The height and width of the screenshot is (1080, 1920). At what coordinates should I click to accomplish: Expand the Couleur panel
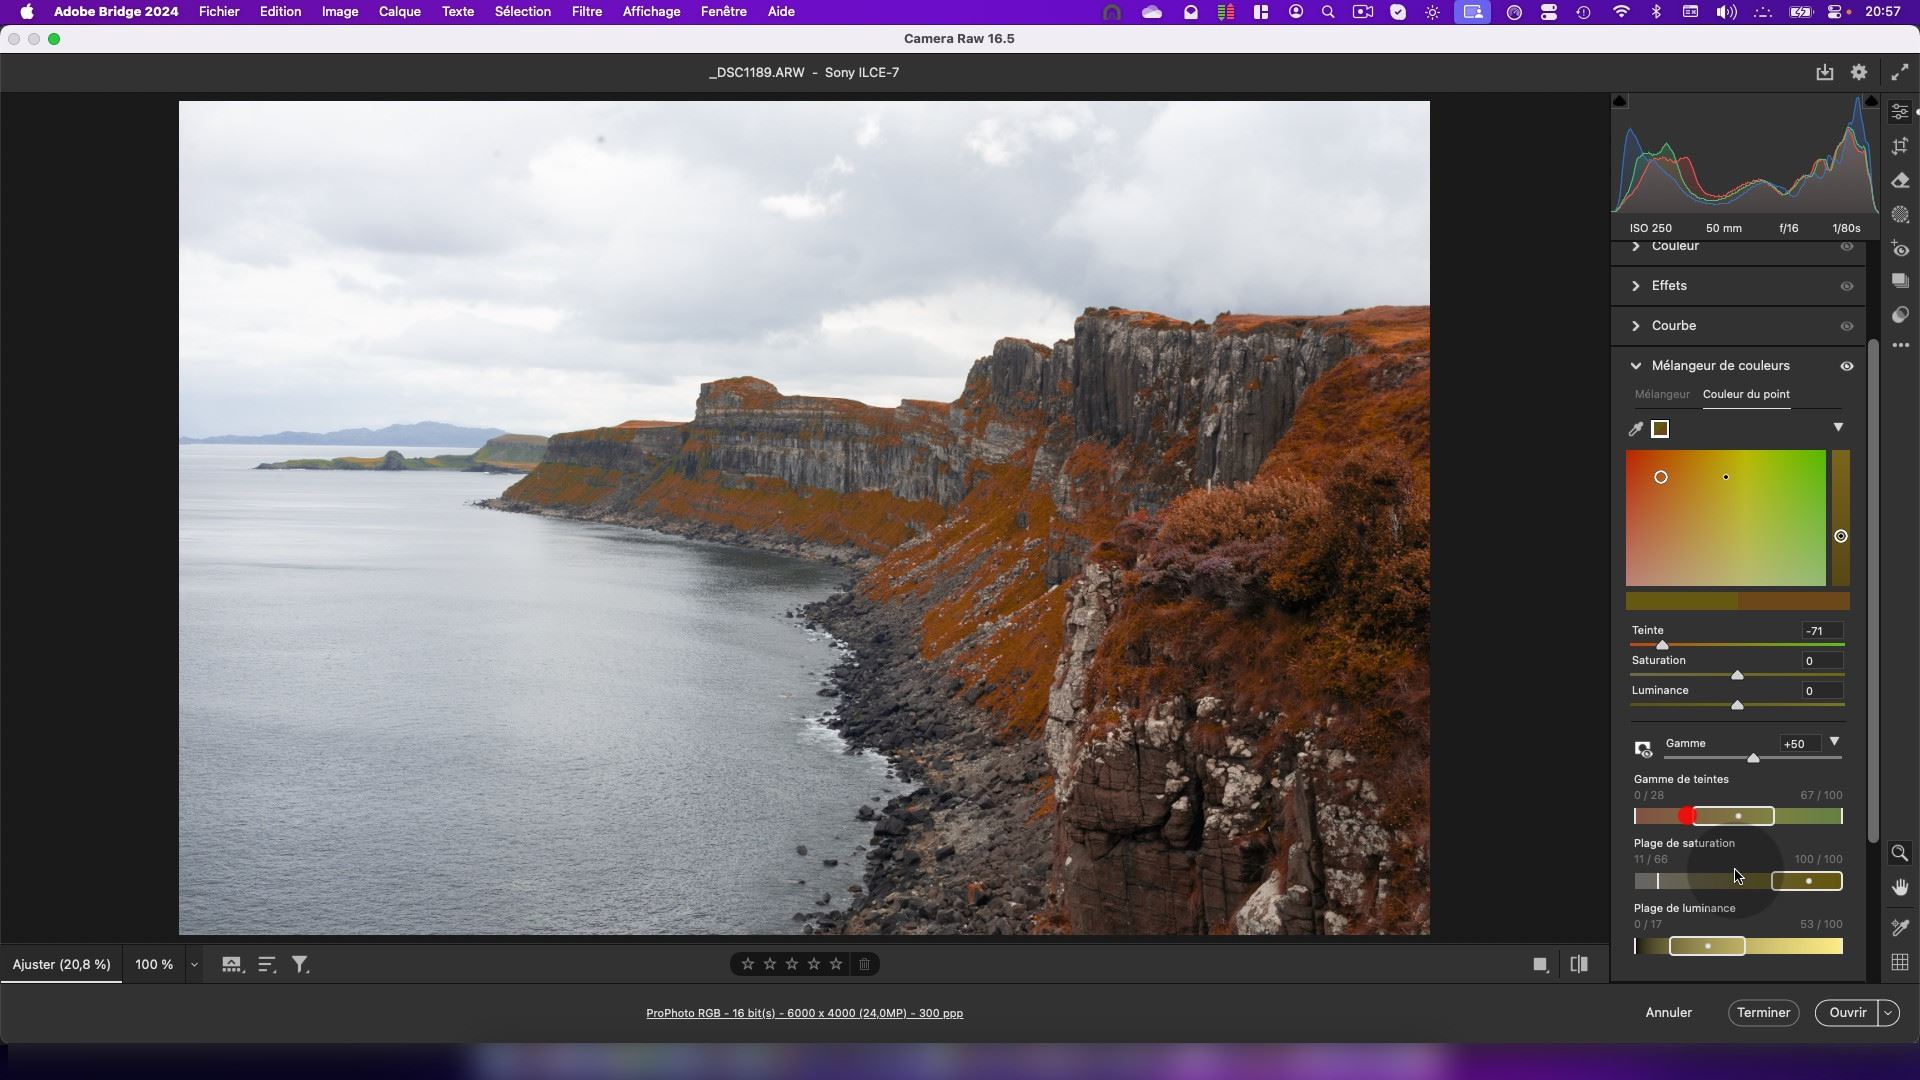(1636, 246)
